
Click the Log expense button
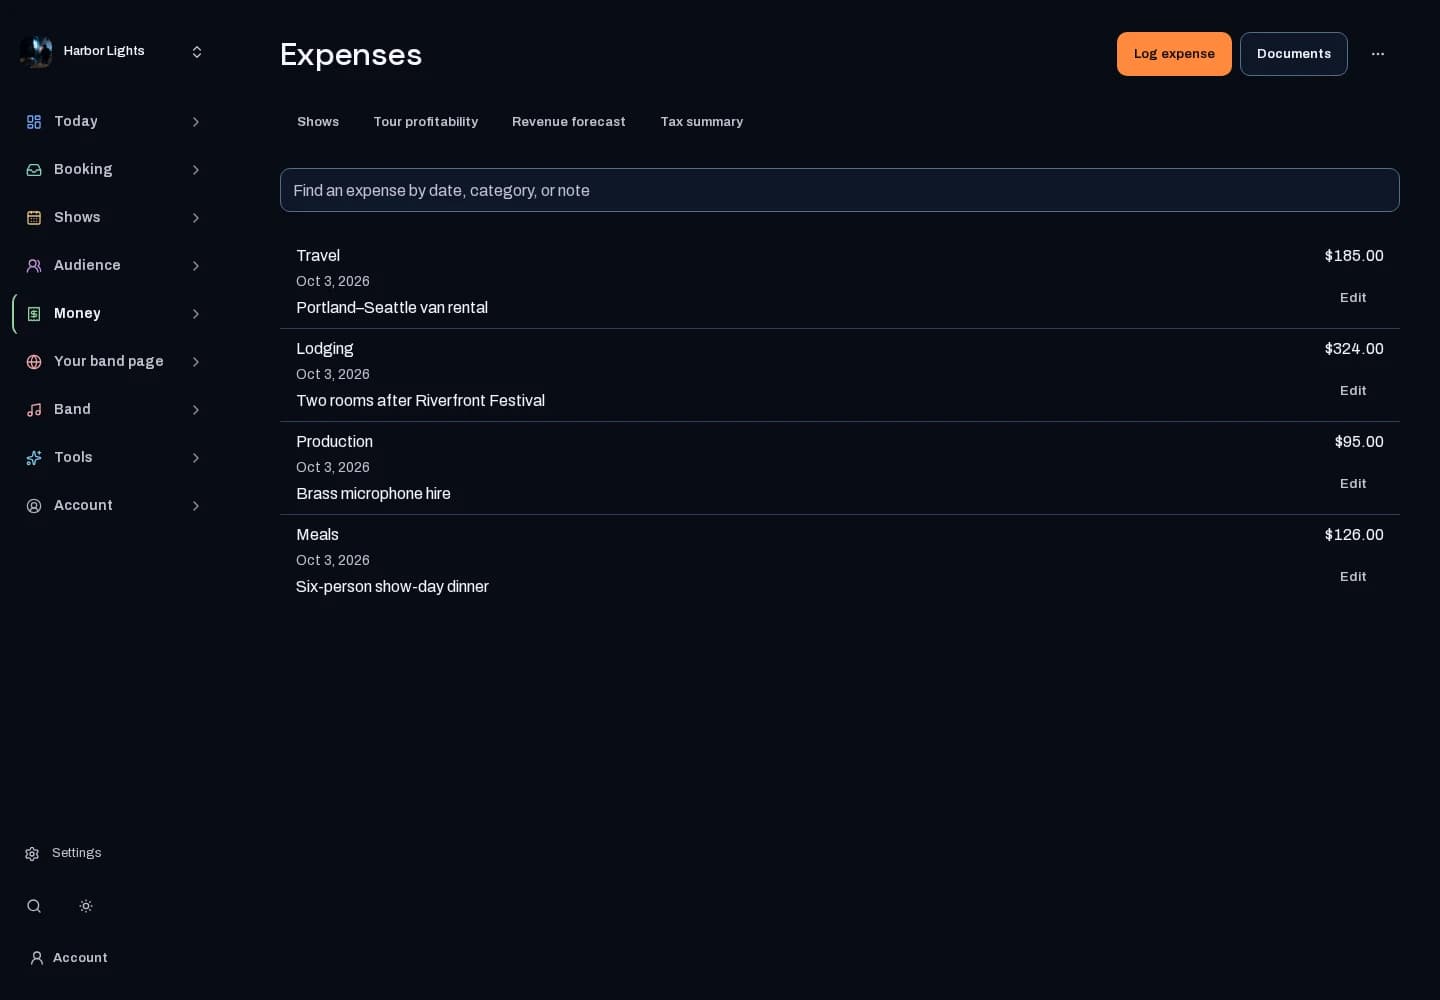[1174, 54]
